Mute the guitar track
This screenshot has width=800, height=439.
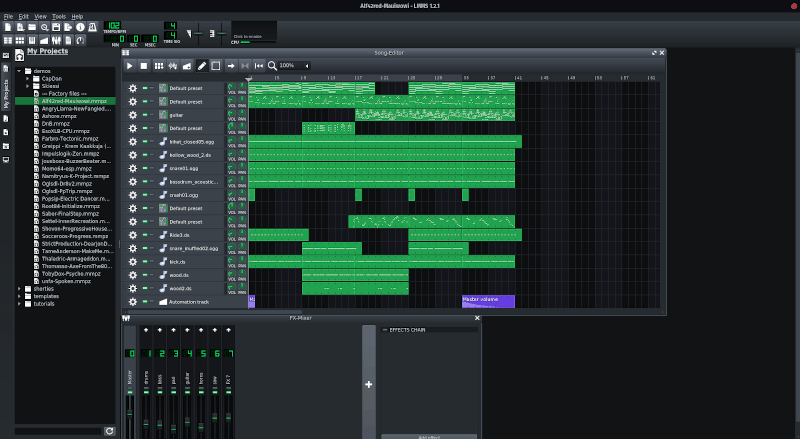pyautogui.click(x=145, y=114)
